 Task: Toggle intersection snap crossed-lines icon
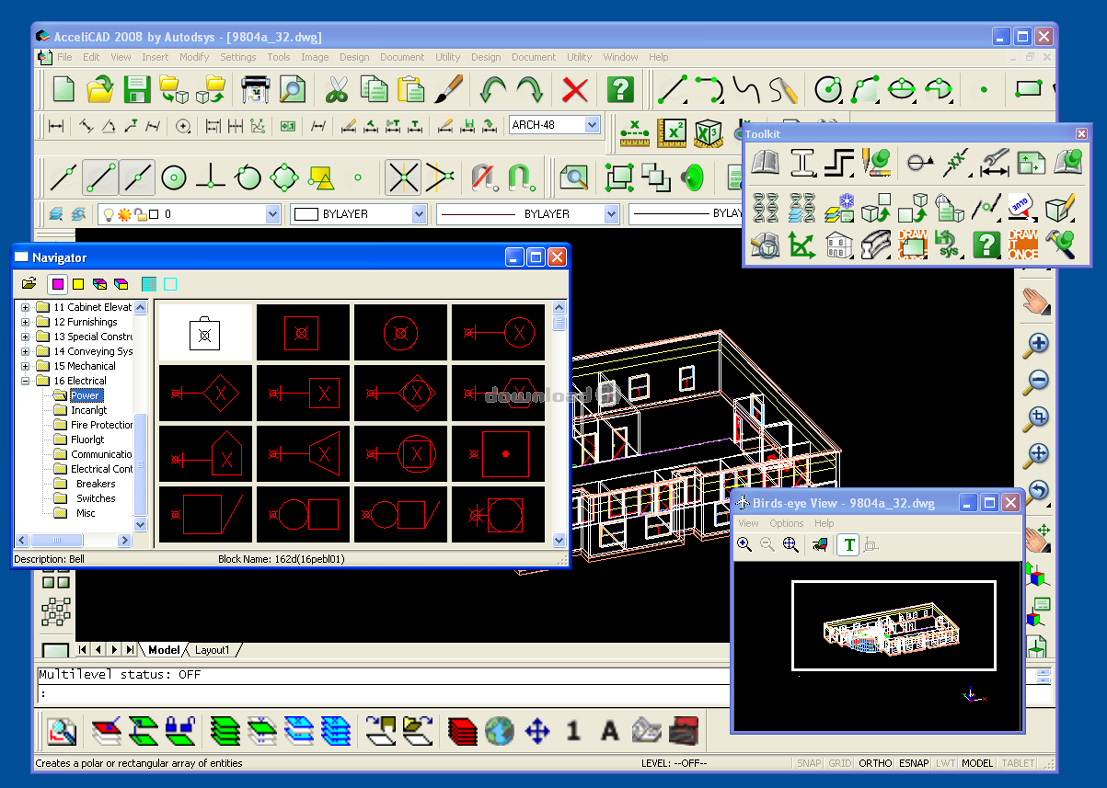403,177
